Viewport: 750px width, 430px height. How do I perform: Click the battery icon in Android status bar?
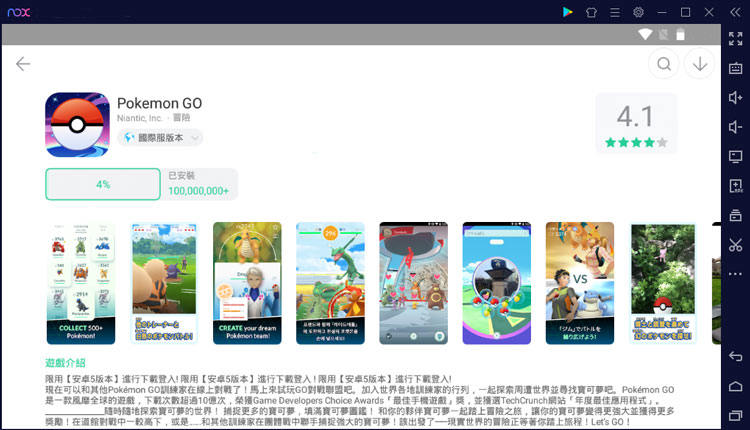(x=680, y=34)
